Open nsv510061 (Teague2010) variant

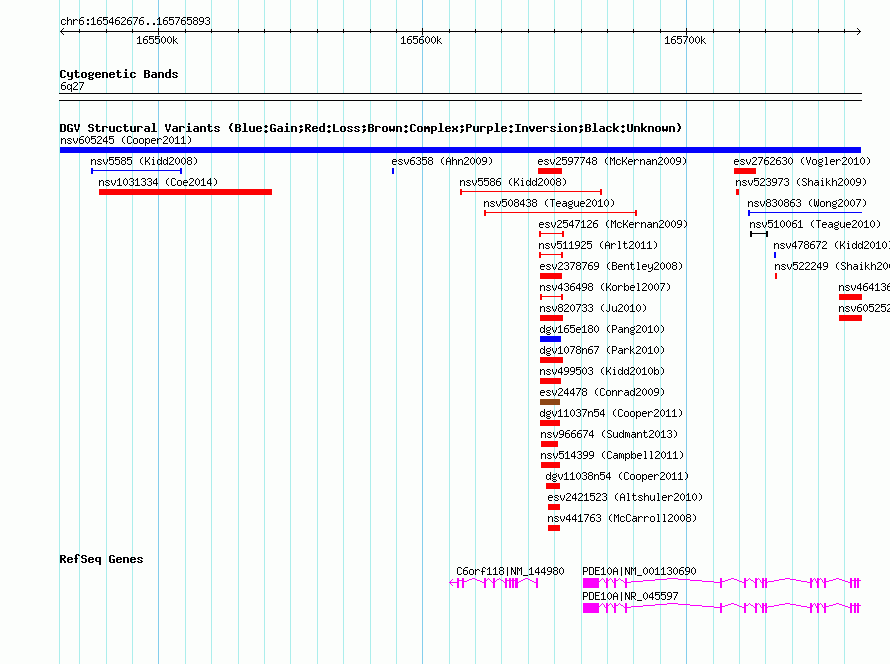815,224
